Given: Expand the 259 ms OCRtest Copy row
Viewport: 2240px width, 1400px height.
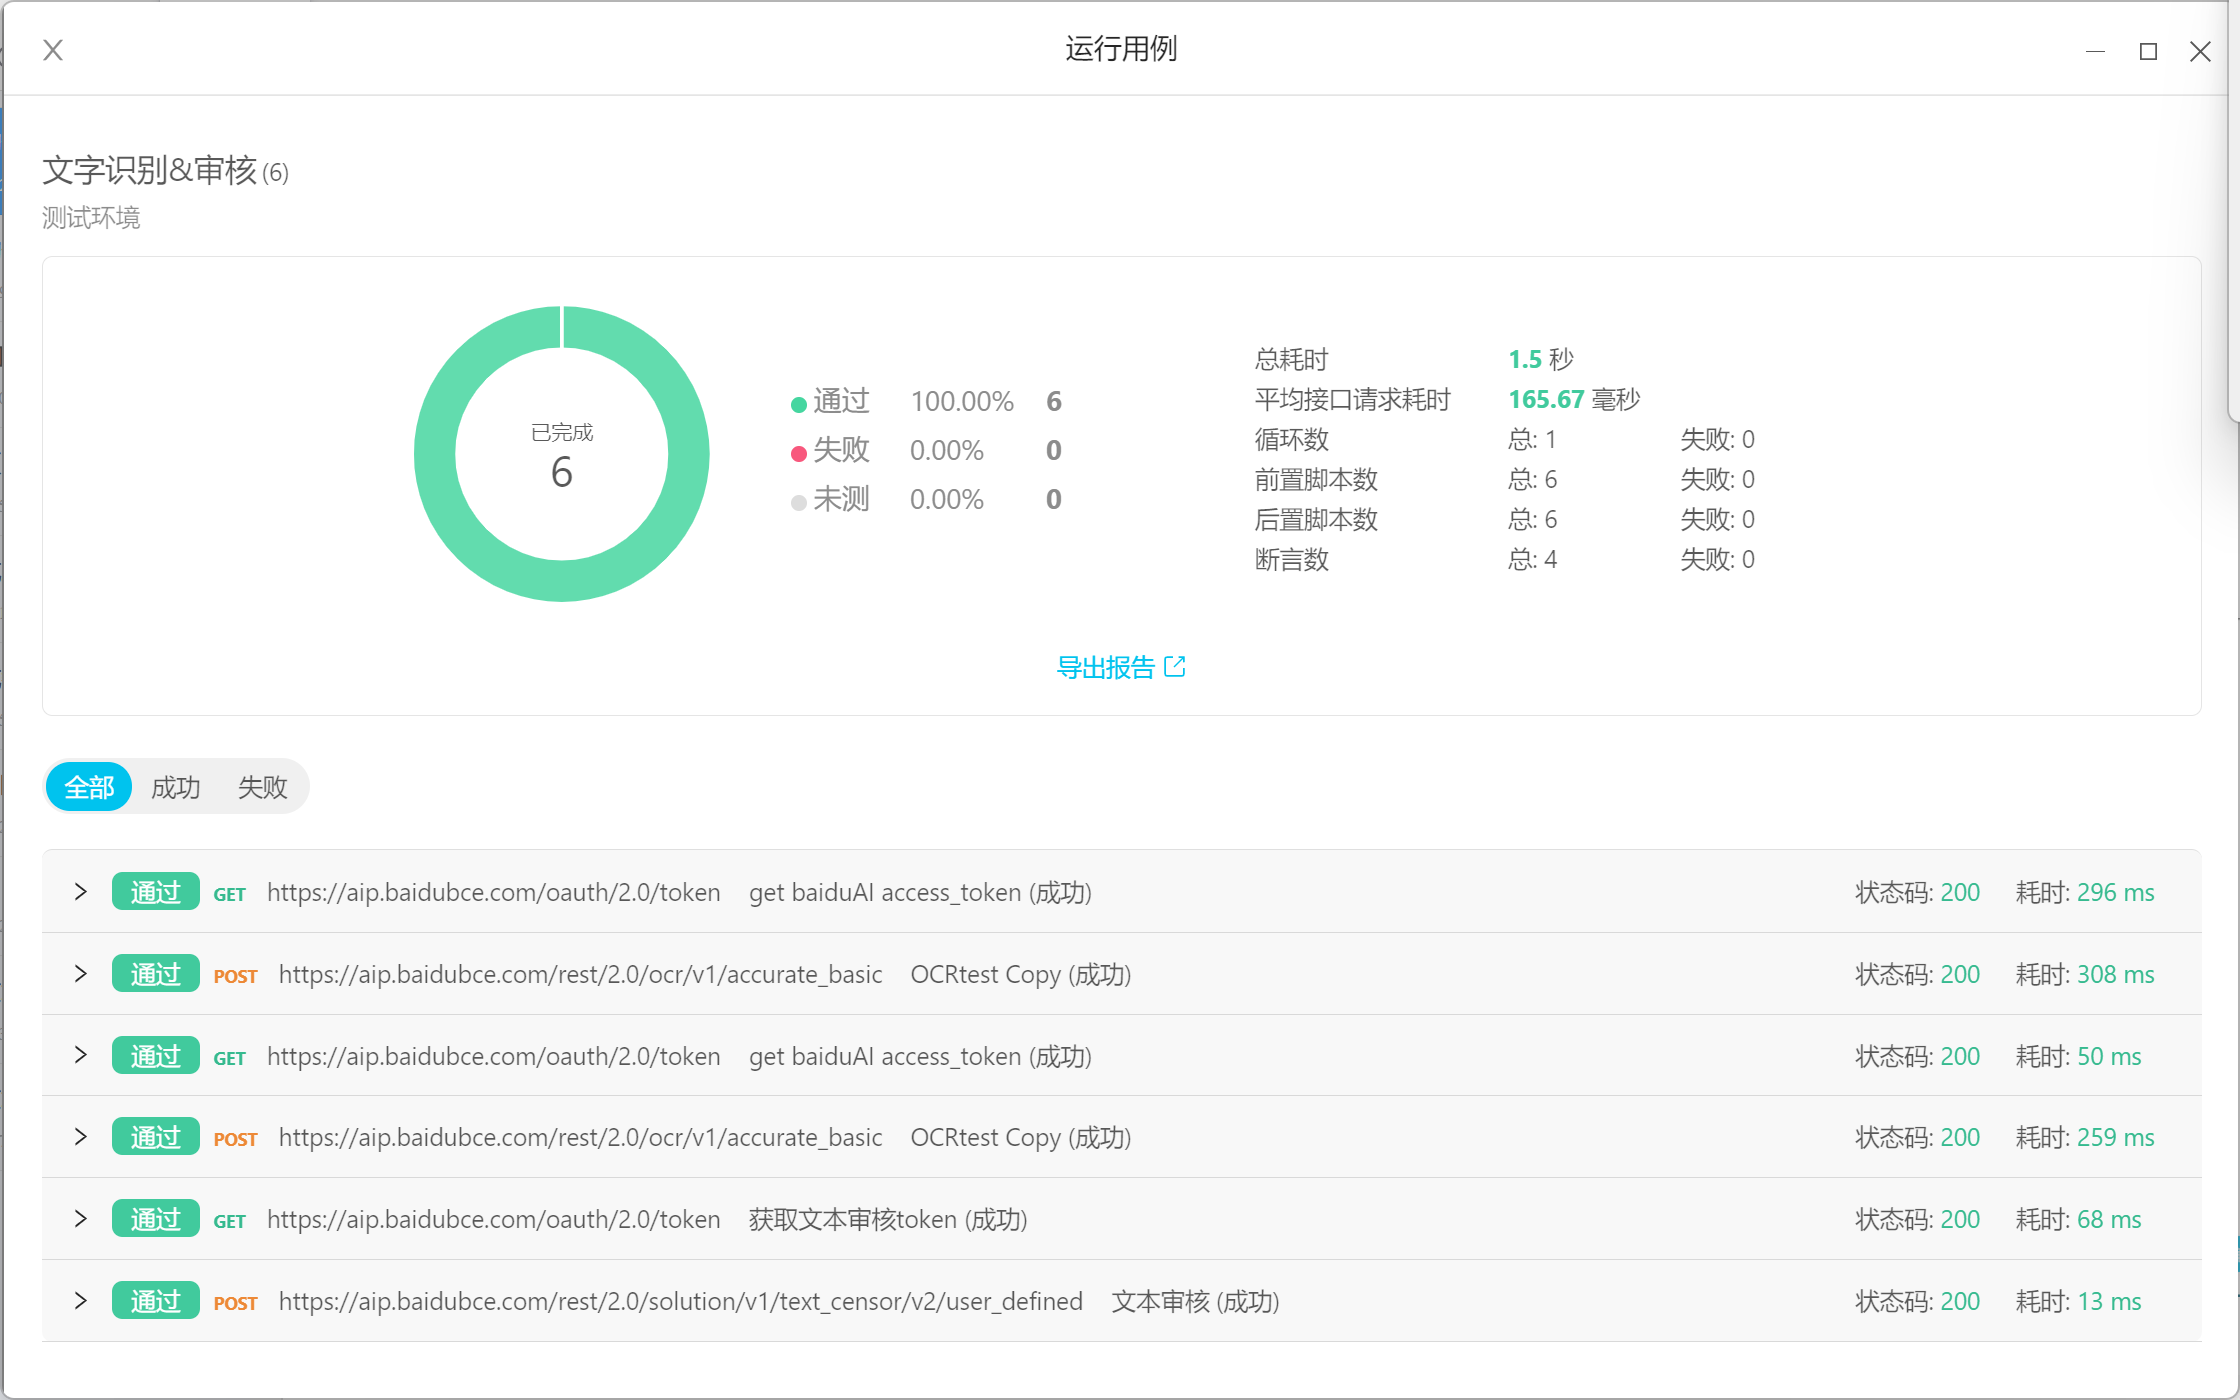Looking at the screenshot, I should (x=81, y=1136).
